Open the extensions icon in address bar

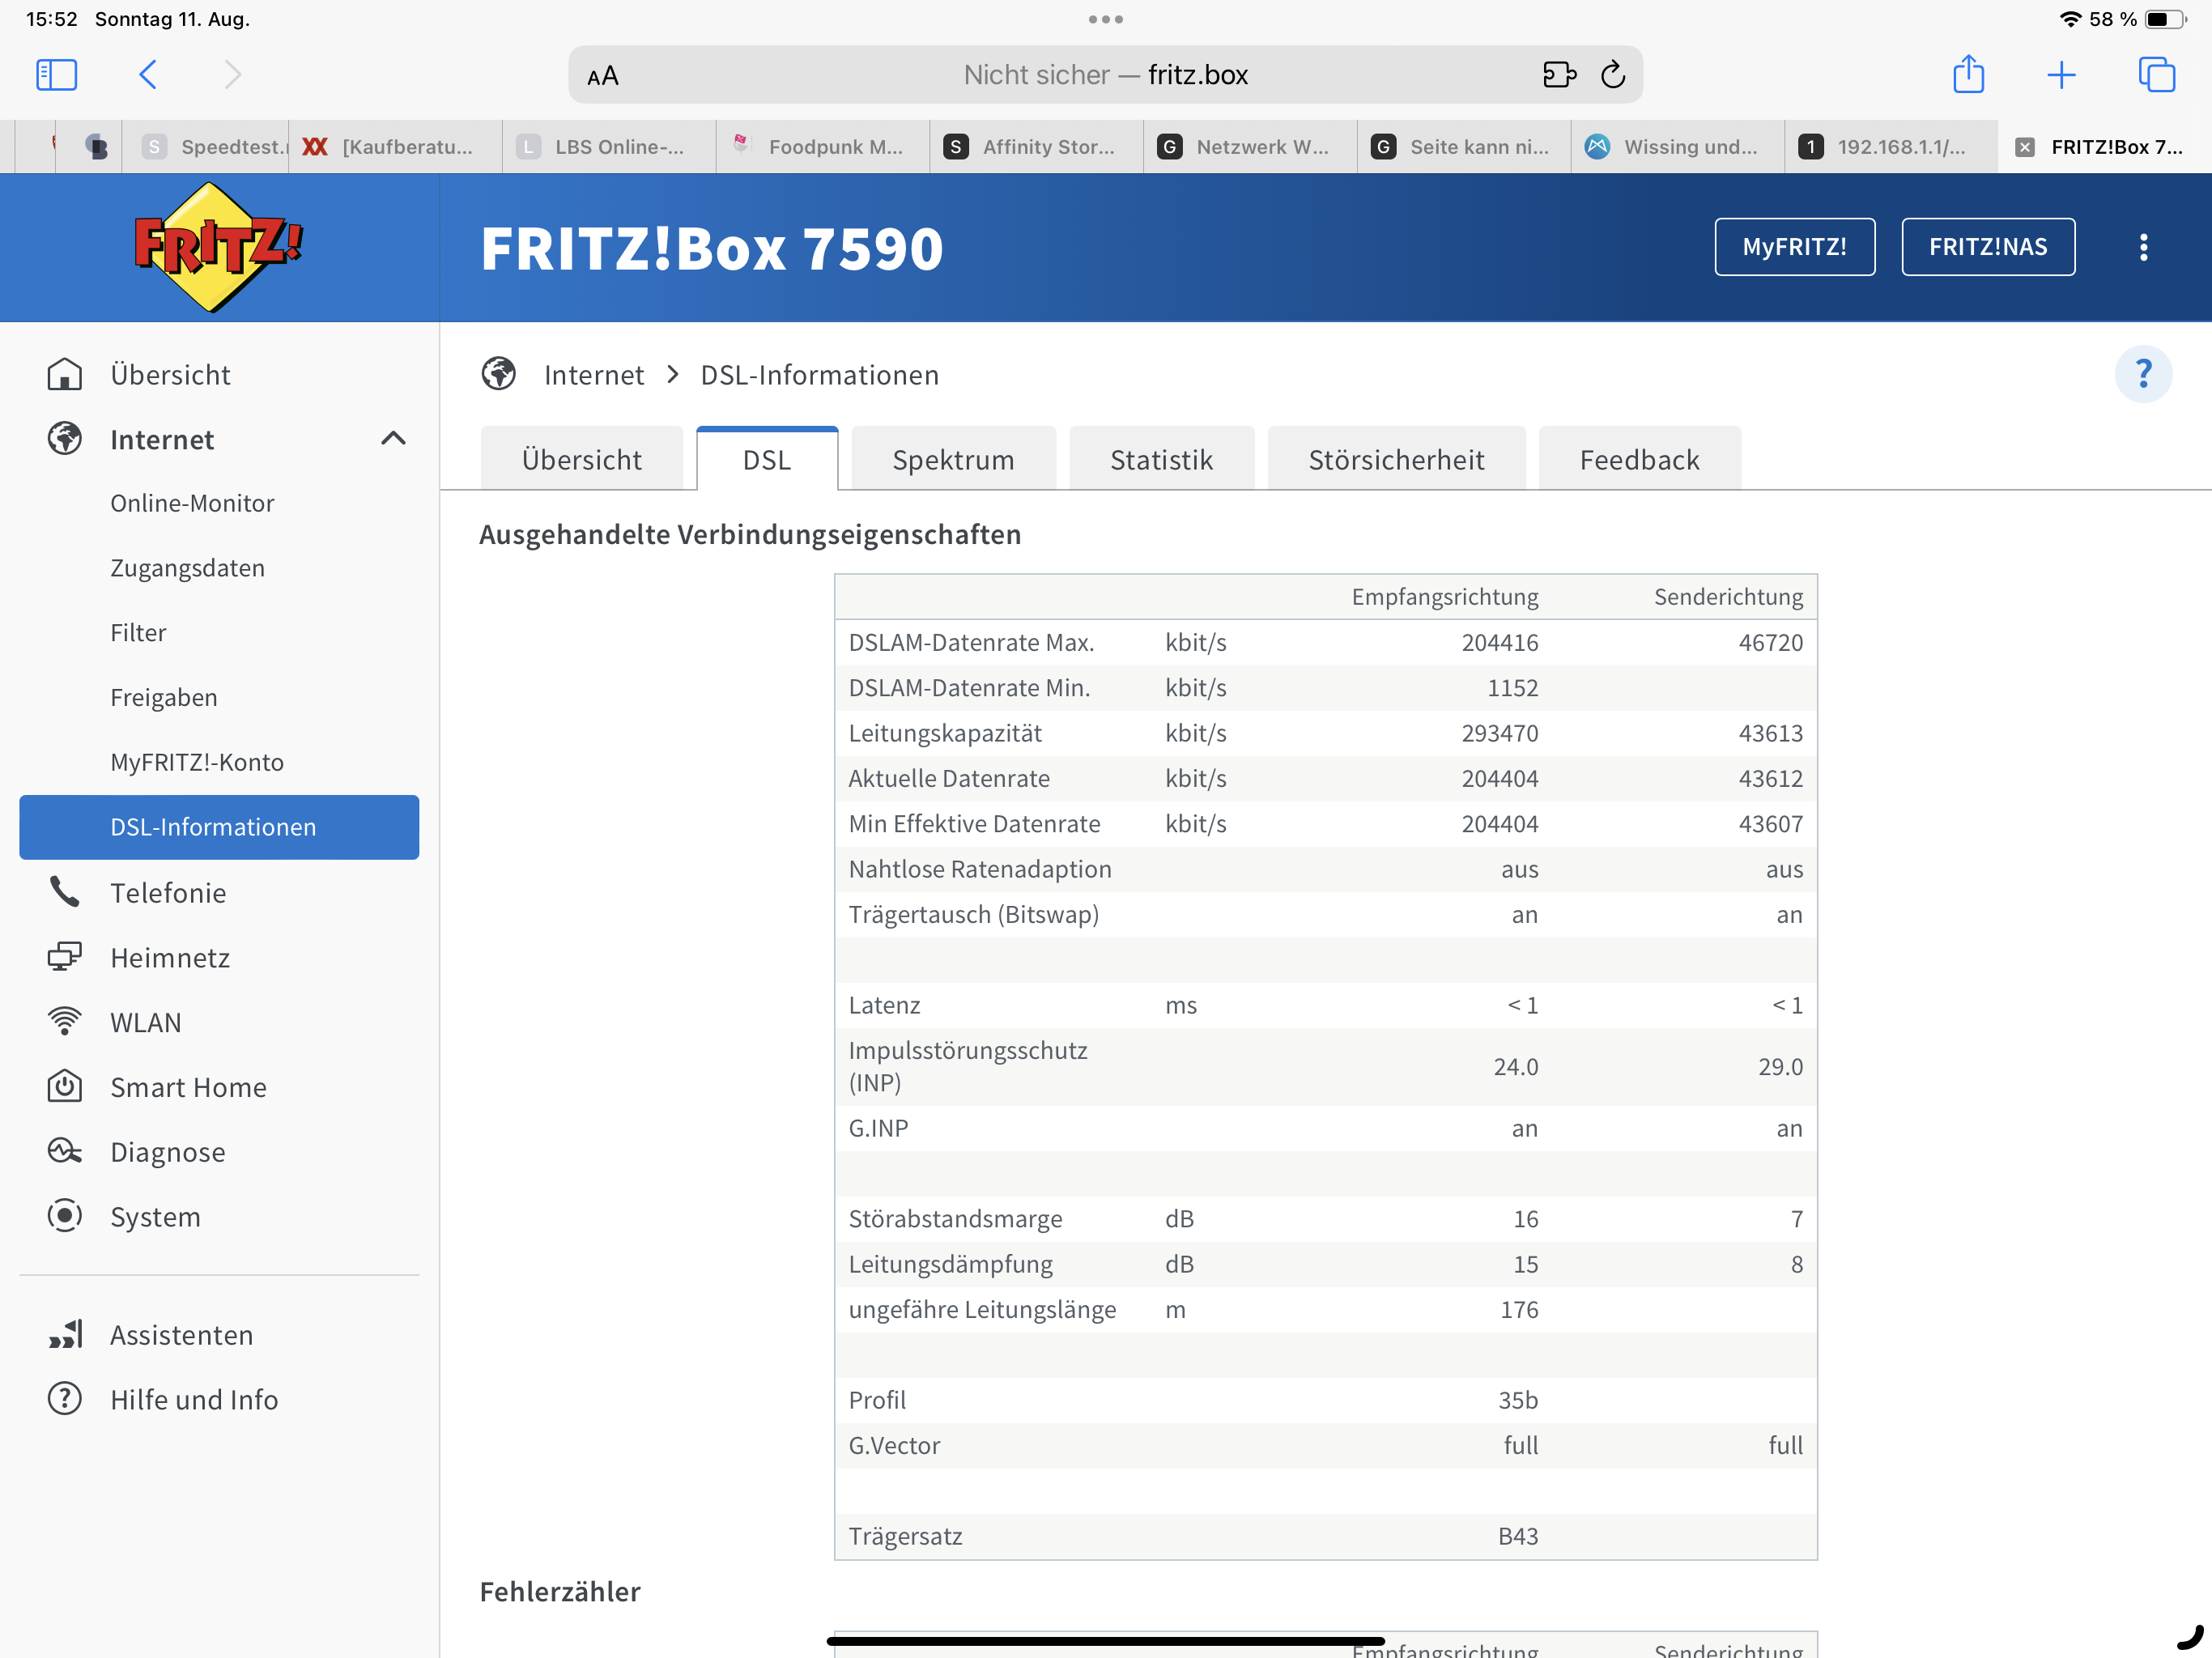(x=1558, y=75)
